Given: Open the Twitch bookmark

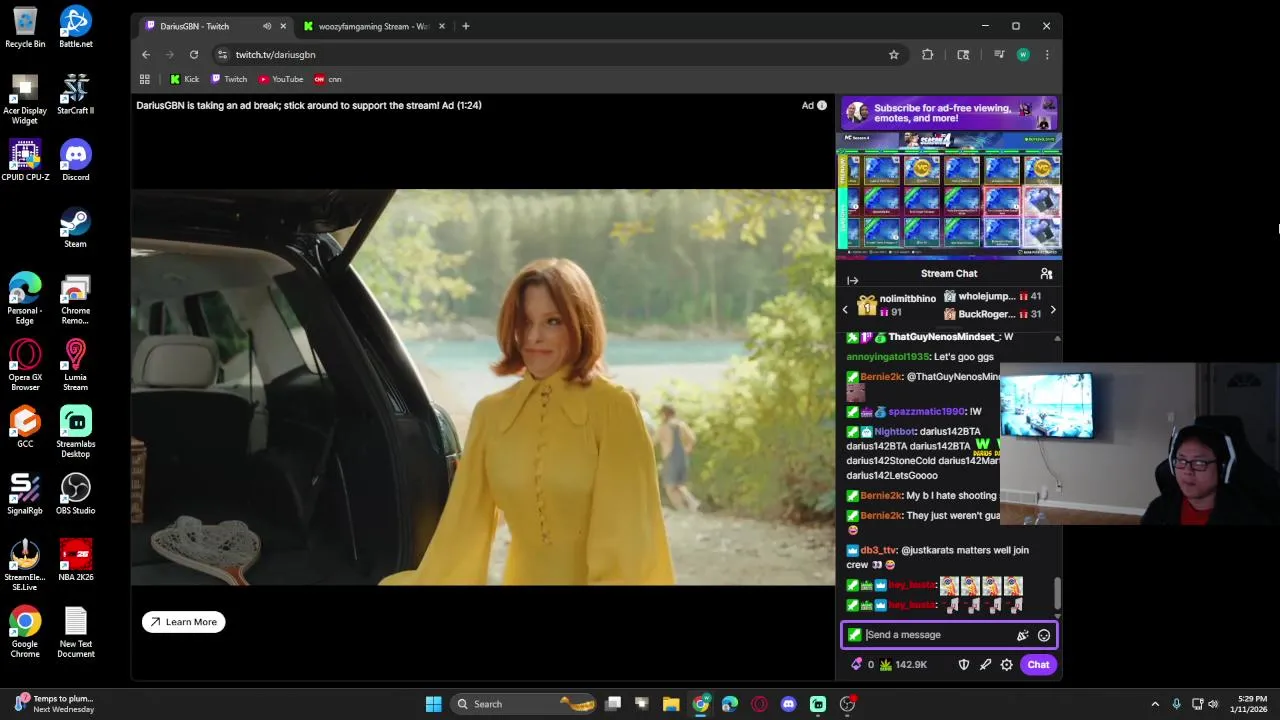Looking at the screenshot, I should 228,79.
